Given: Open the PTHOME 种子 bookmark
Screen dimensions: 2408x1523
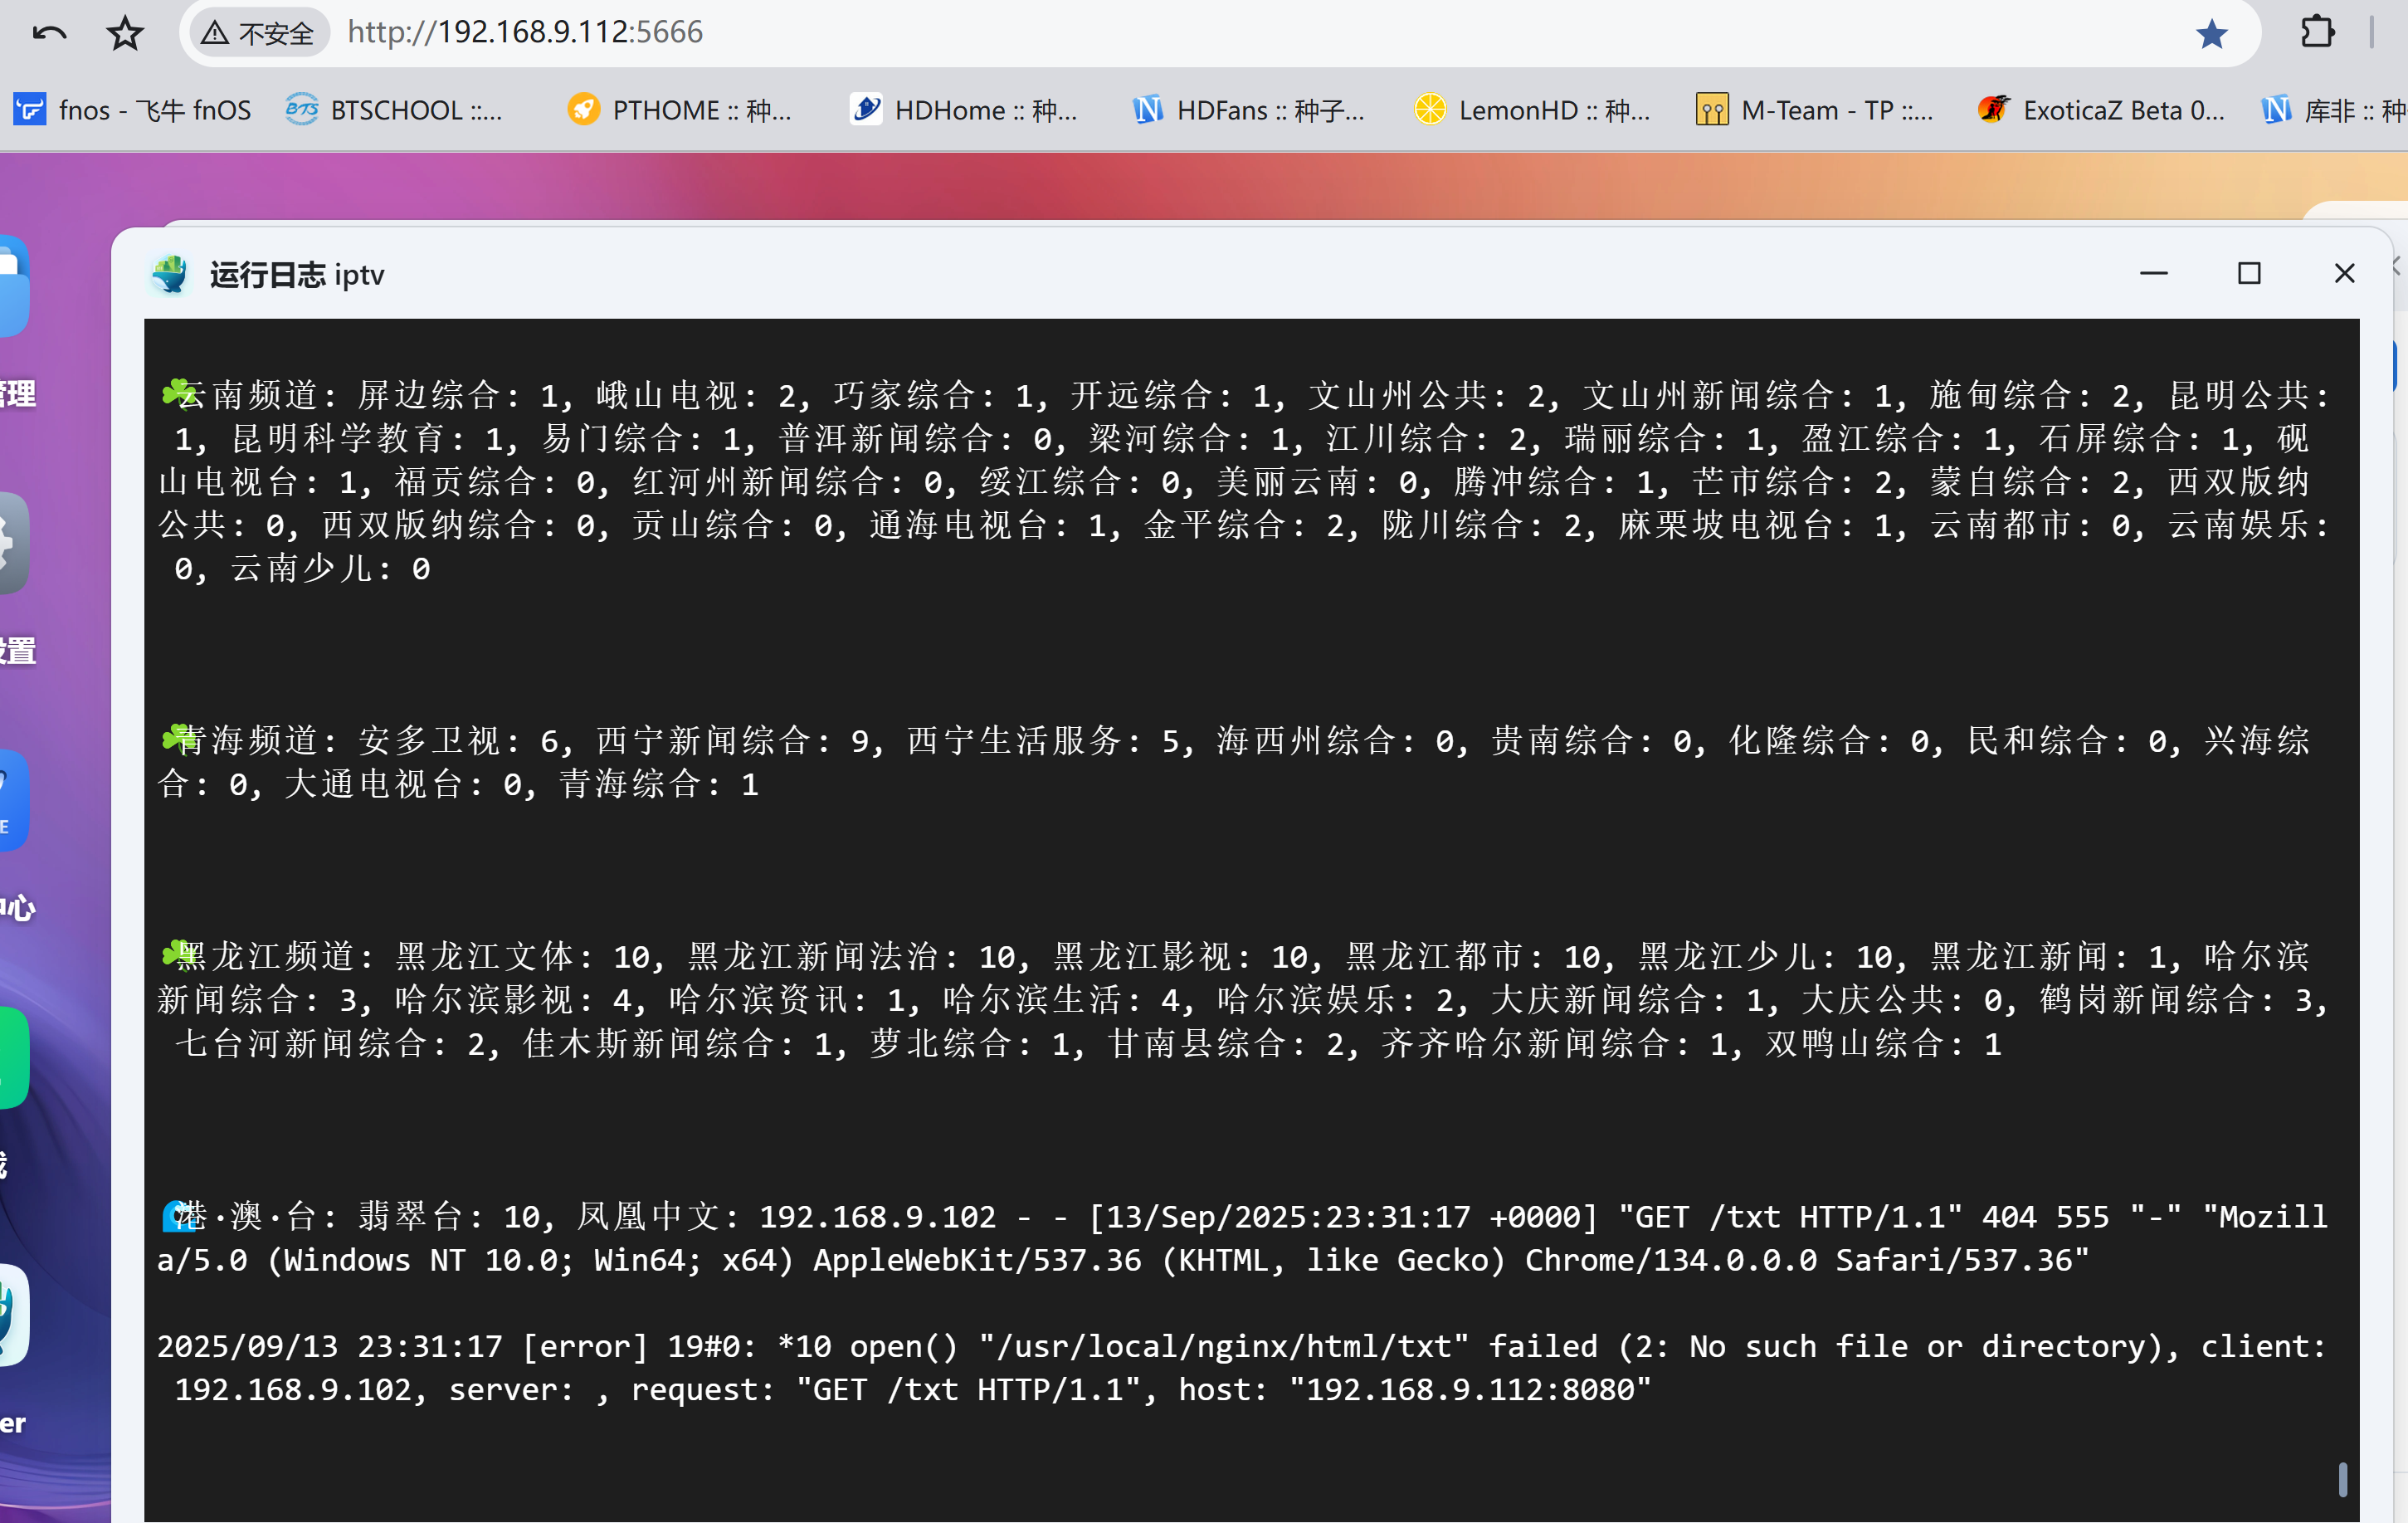Looking at the screenshot, I should point(681,110).
